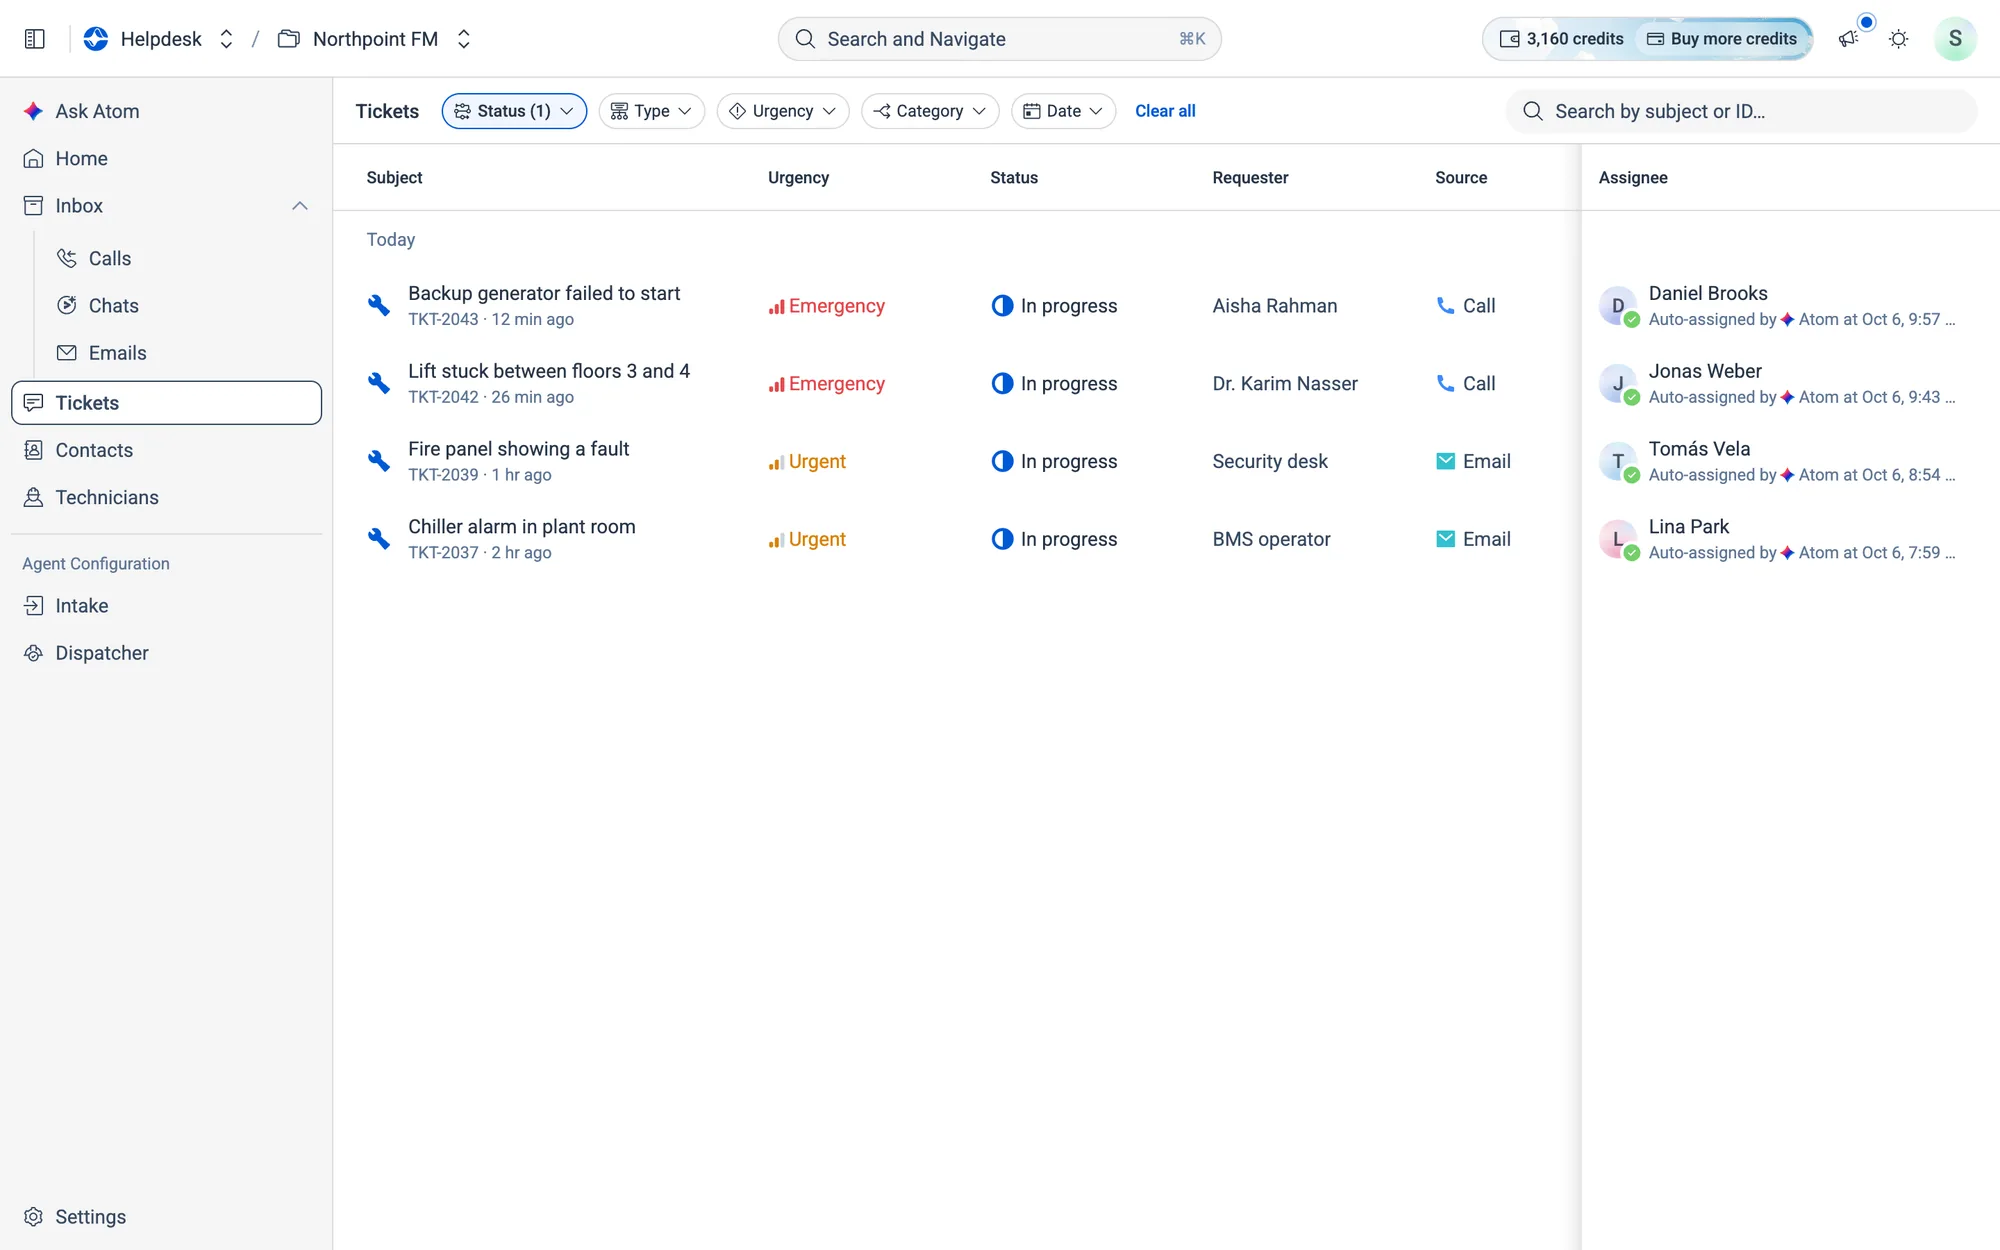This screenshot has height=1250, width=2000.
Task: Expand the Type filter dropdown
Action: [651, 111]
